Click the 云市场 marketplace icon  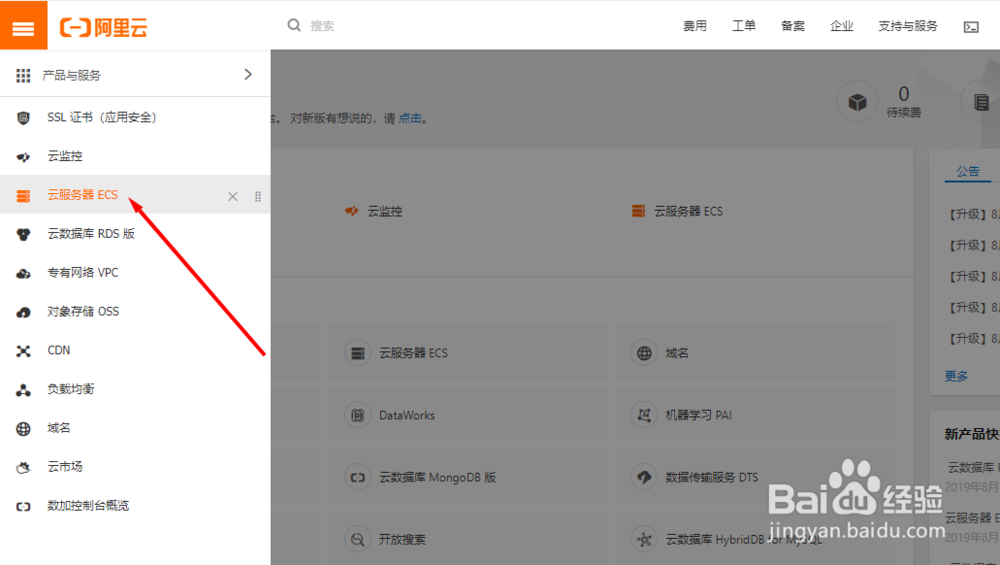24,468
